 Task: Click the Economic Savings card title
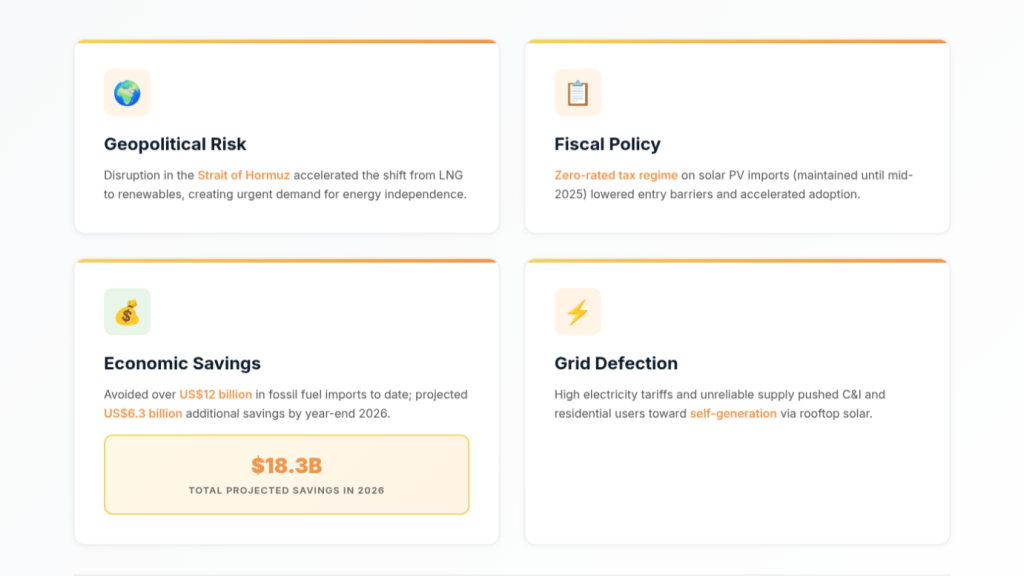182,363
